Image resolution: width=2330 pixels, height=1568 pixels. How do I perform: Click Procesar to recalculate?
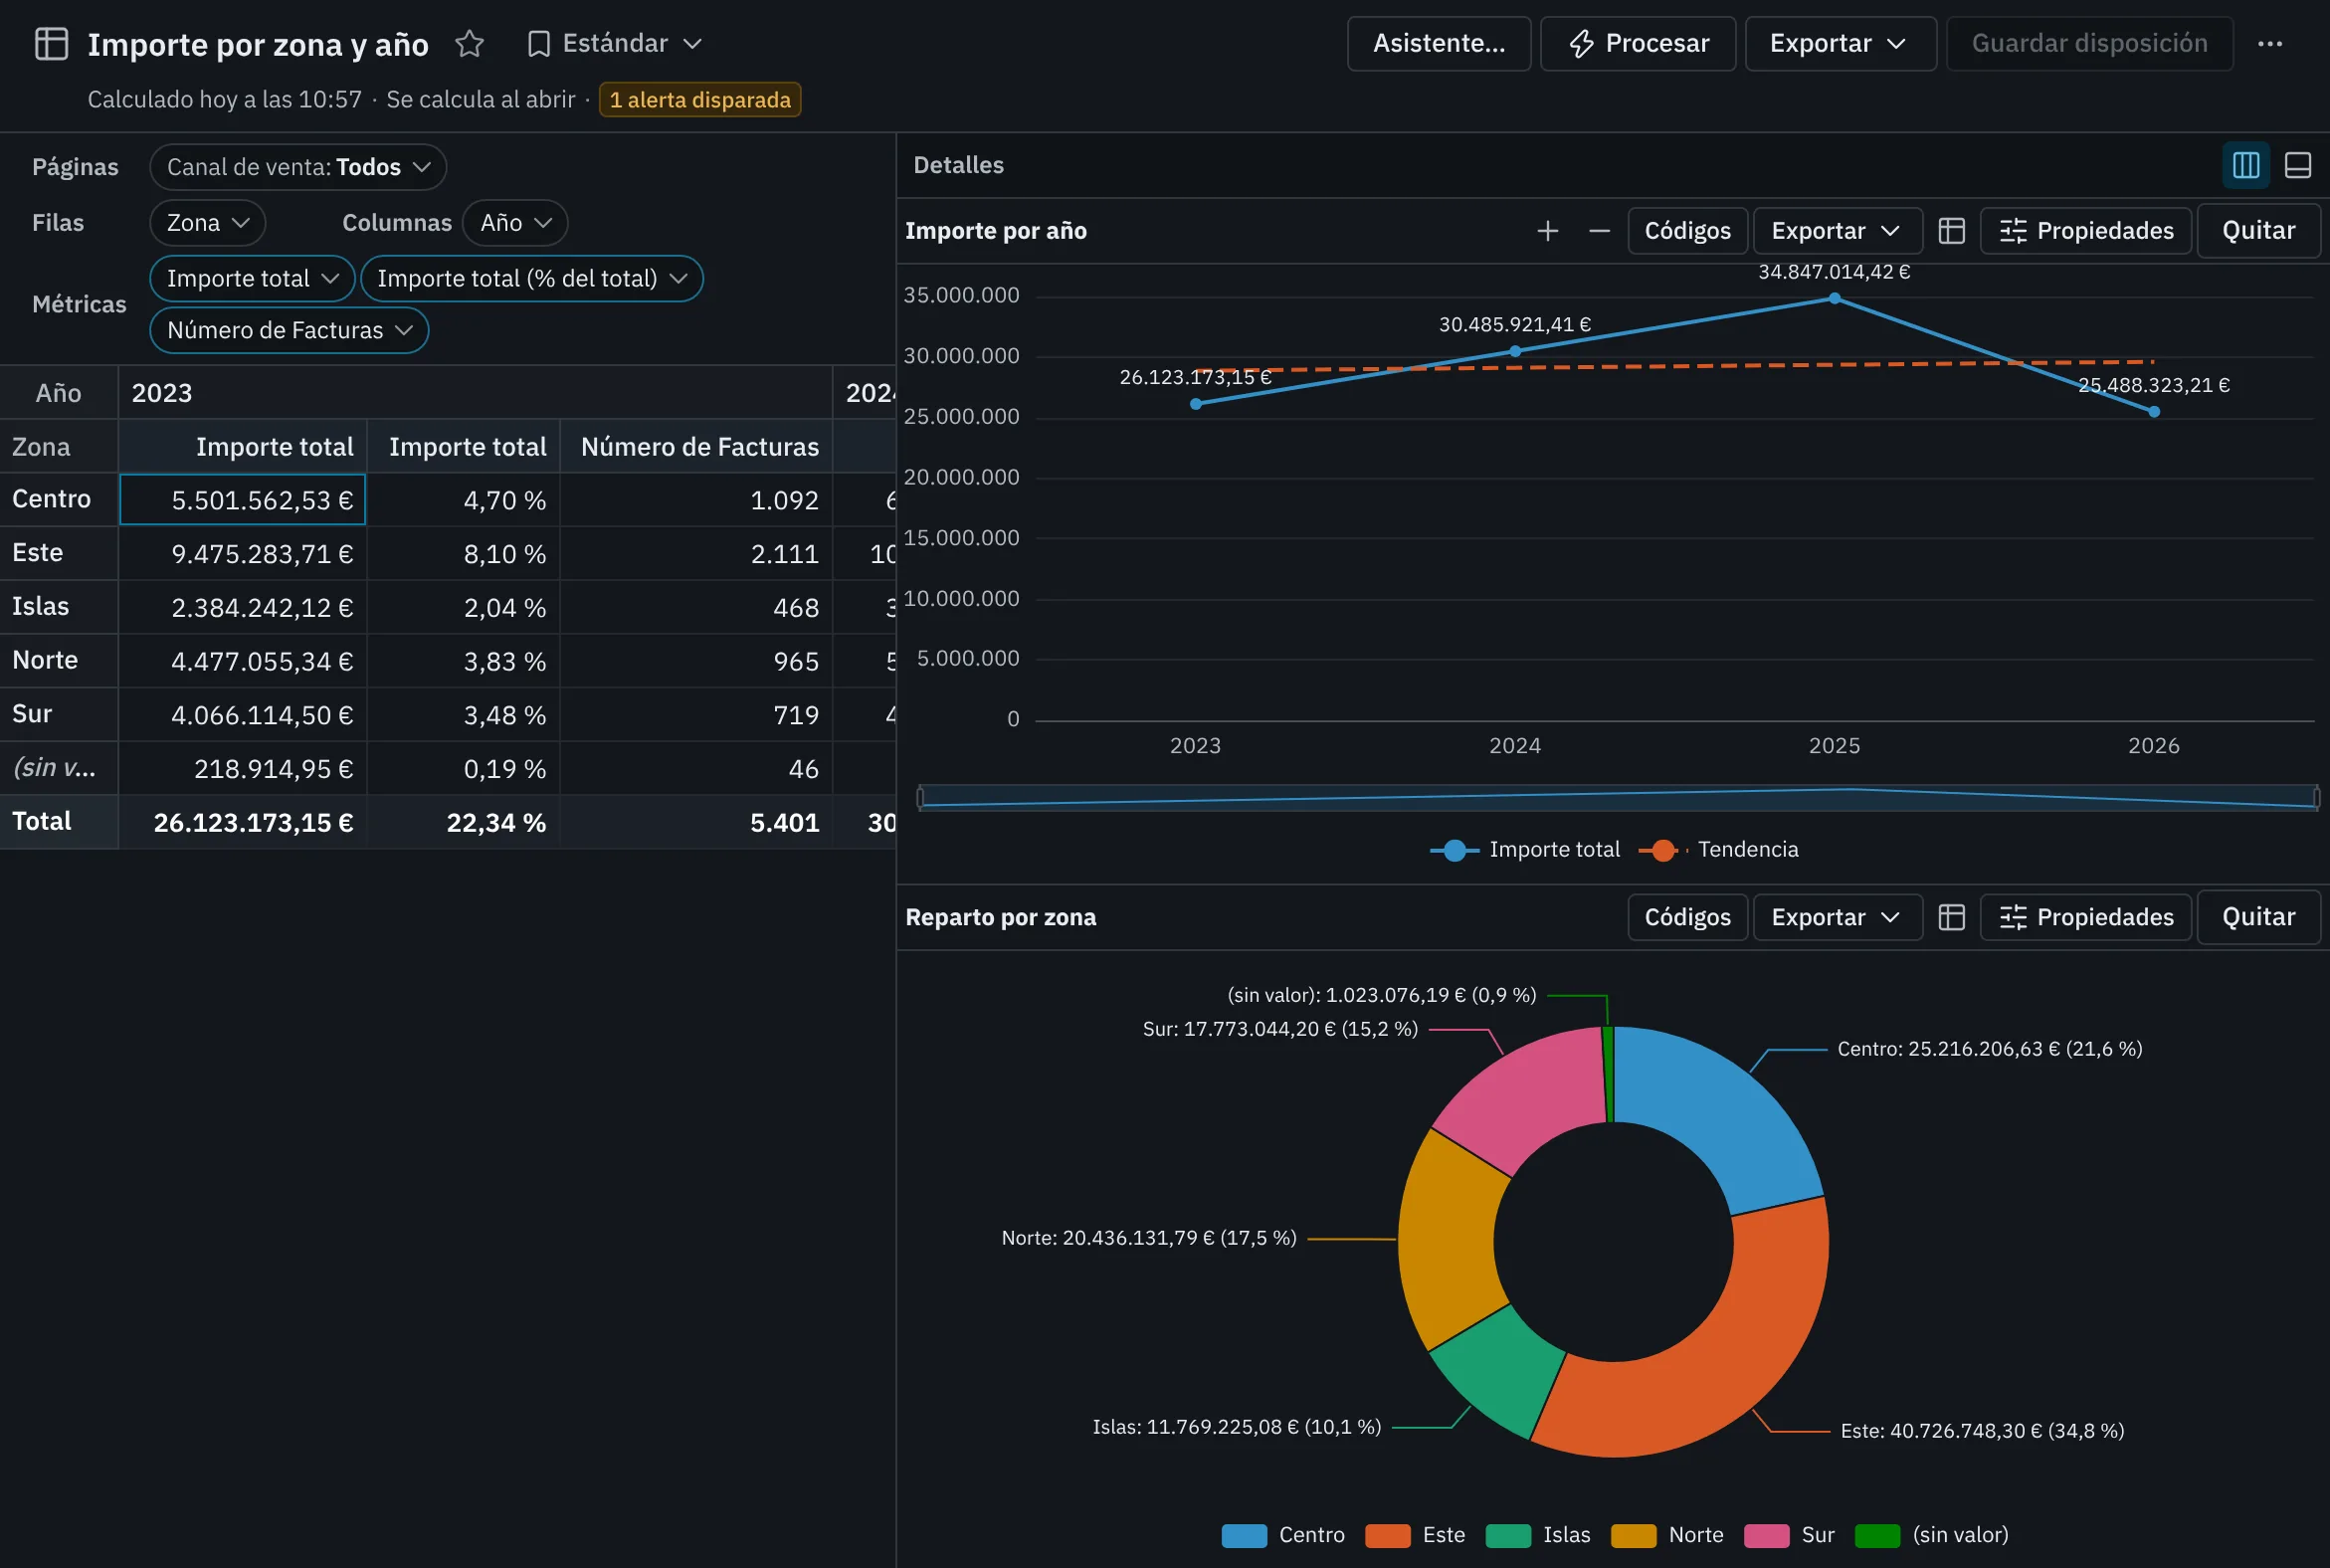click(x=1638, y=44)
